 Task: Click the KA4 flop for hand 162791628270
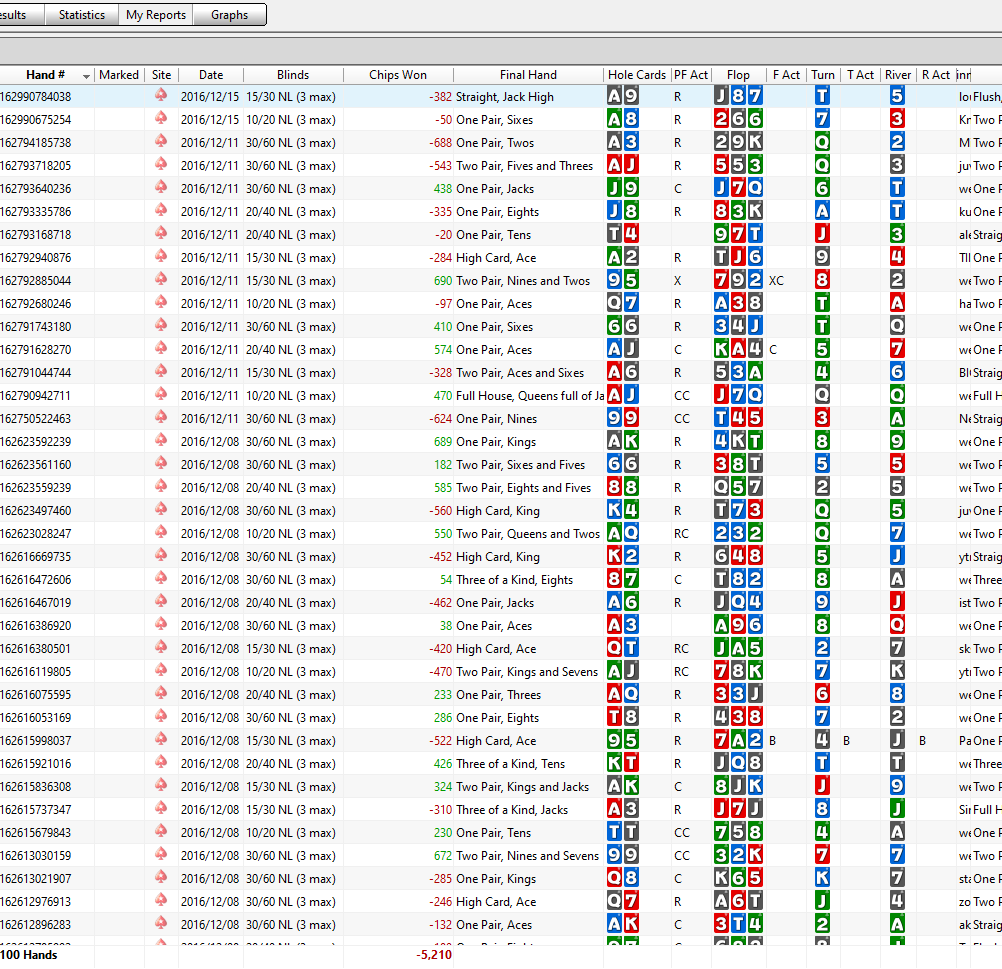coord(738,350)
